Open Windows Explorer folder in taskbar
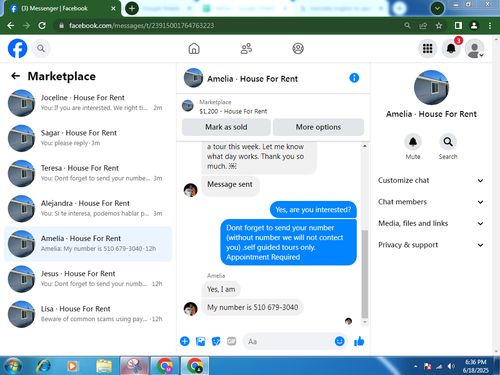This screenshot has height=375, width=500. [x=104, y=366]
